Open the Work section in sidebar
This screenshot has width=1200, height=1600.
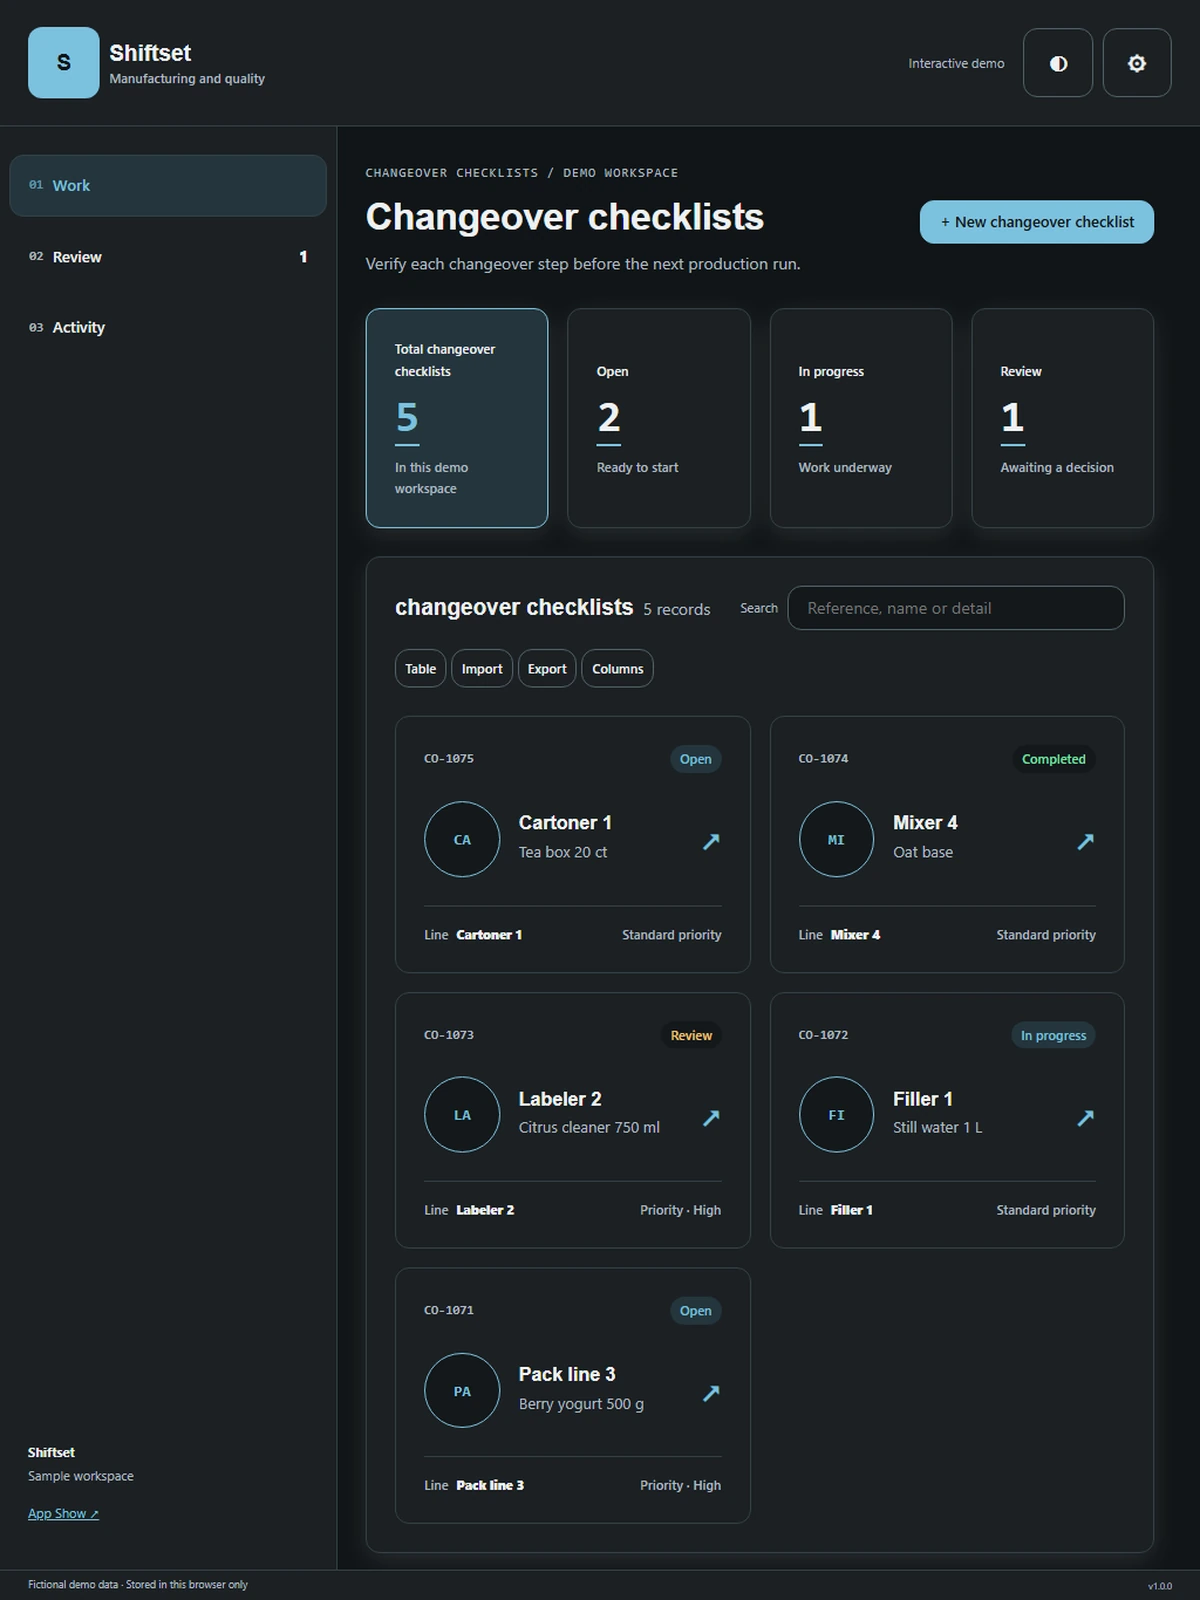click(168, 186)
